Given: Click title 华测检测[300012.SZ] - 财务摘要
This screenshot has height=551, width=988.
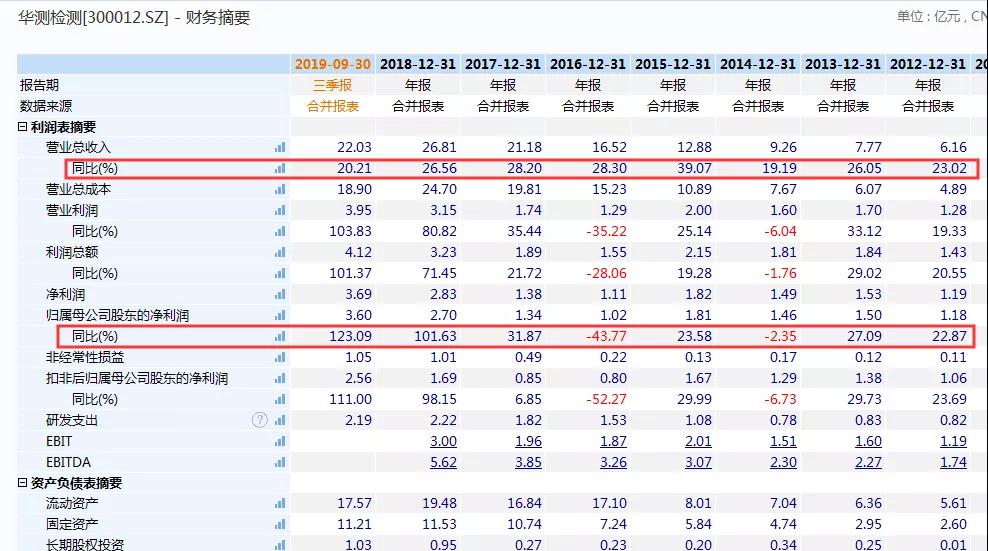Looking at the screenshot, I should (x=134, y=18).
